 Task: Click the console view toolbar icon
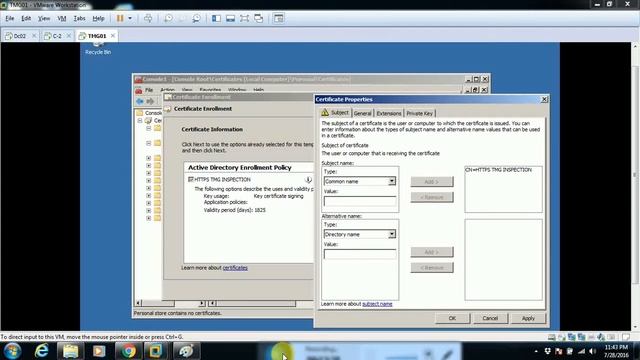[279, 18]
